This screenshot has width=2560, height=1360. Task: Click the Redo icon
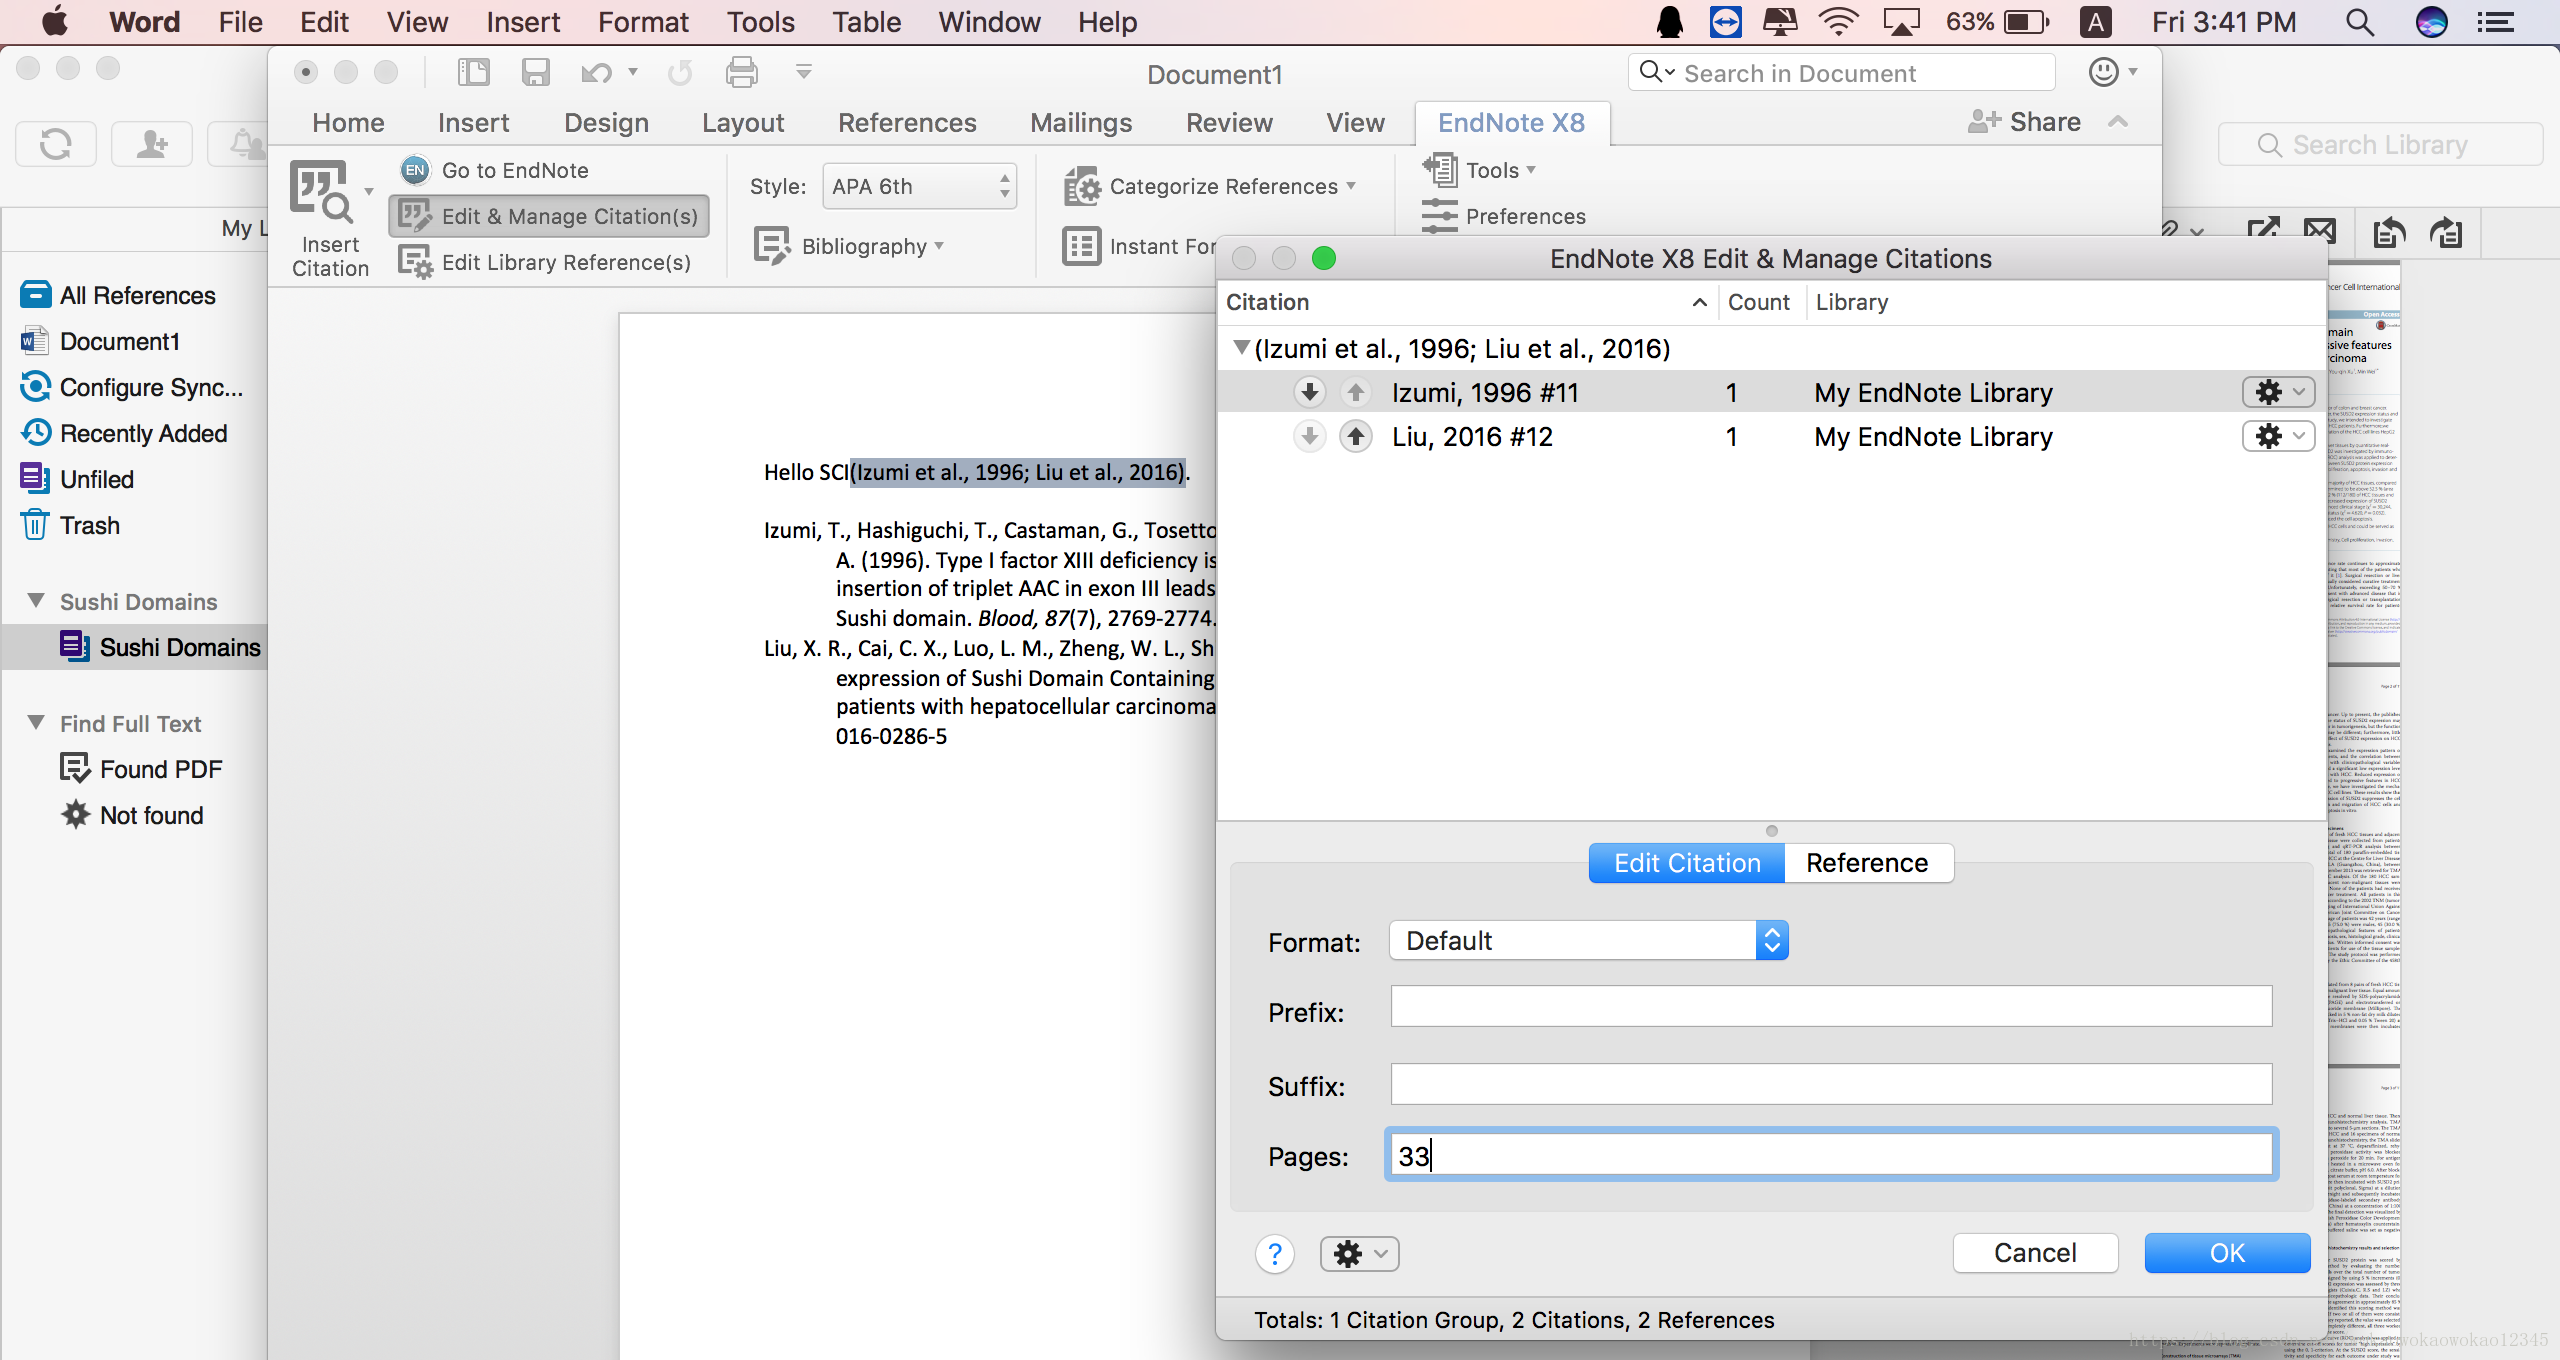[680, 72]
